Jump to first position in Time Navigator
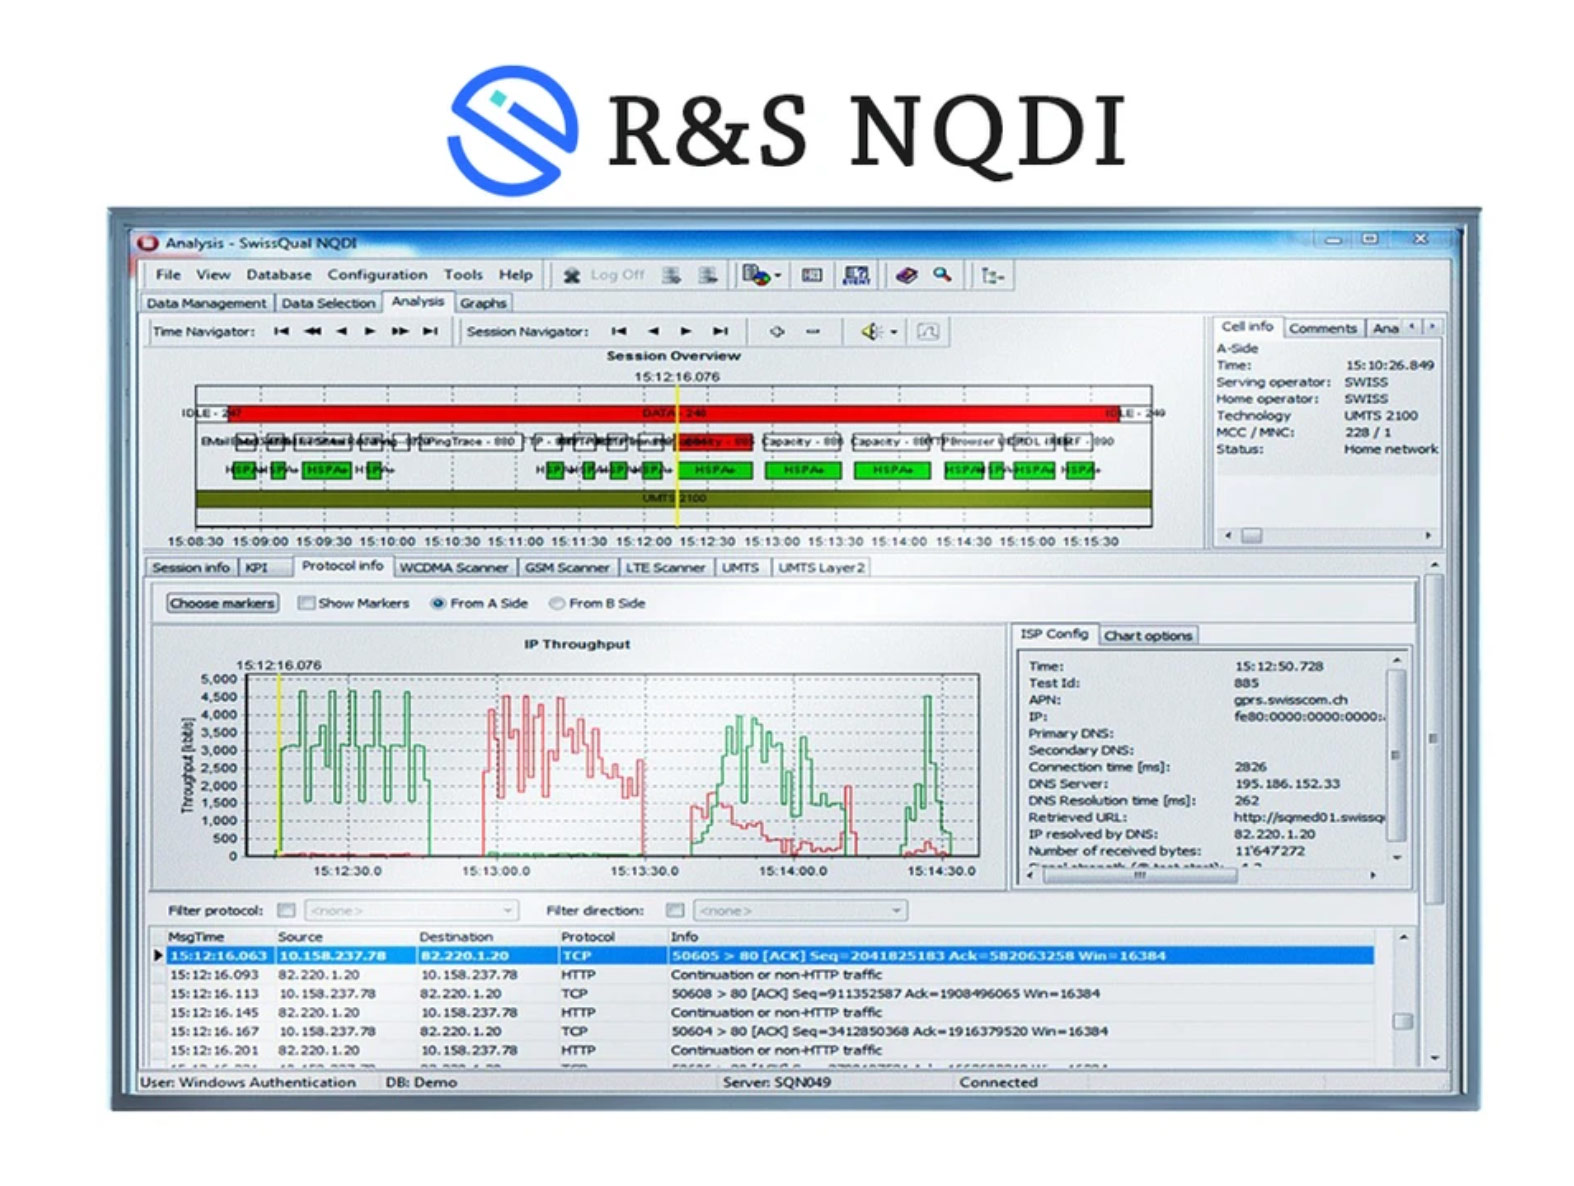This screenshot has height=1186, width=1574. 281,331
